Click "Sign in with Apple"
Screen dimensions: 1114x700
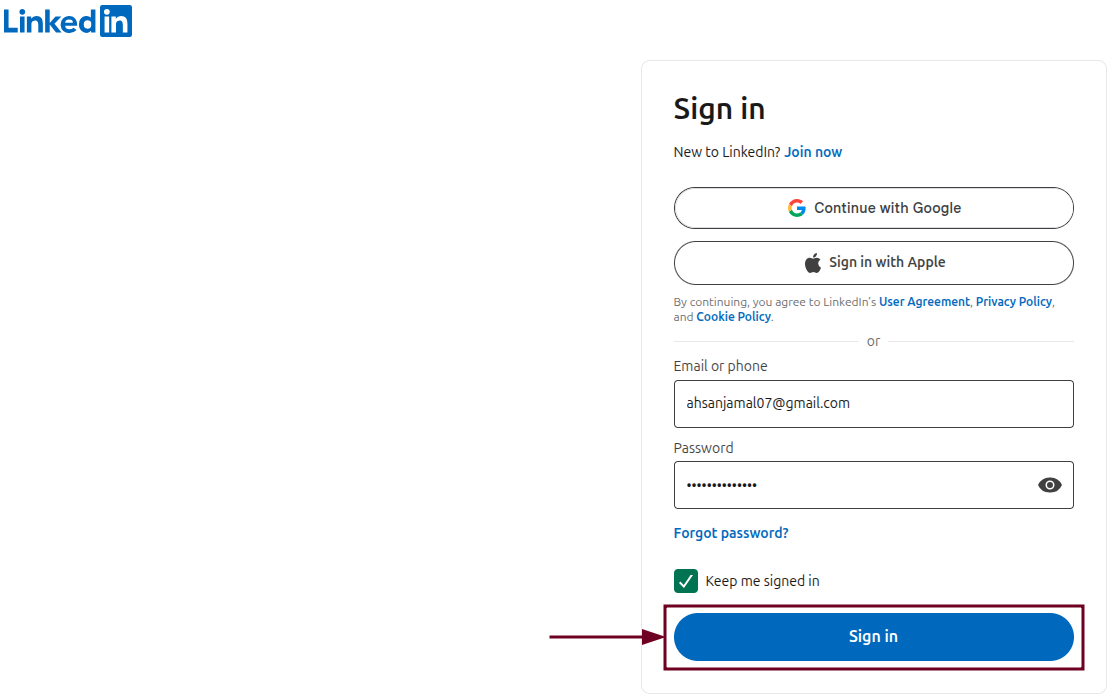tap(873, 262)
